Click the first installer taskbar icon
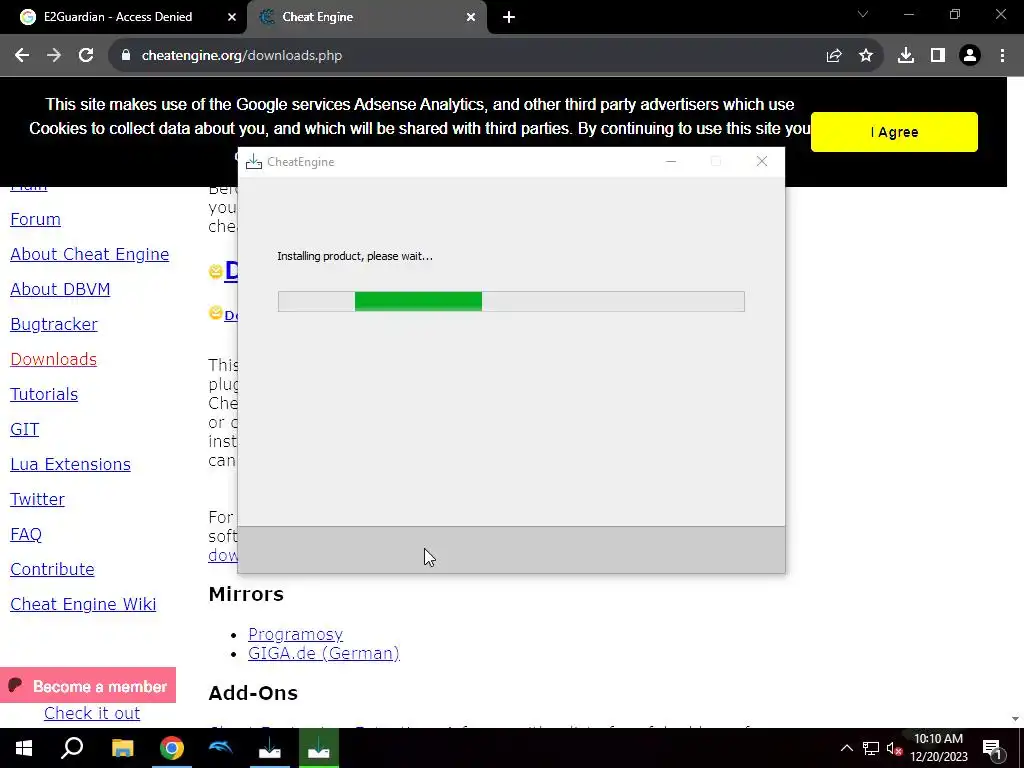The height and width of the screenshot is (768, 1024). pyautogui.click(x=270, y=748)
